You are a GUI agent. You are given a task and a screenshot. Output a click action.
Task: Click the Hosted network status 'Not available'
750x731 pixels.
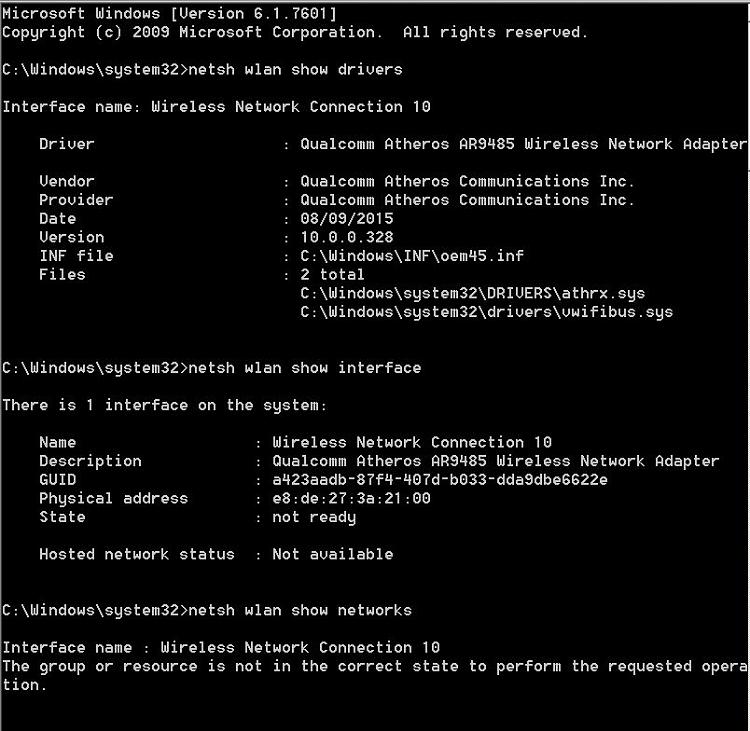[x=333, y=554]
